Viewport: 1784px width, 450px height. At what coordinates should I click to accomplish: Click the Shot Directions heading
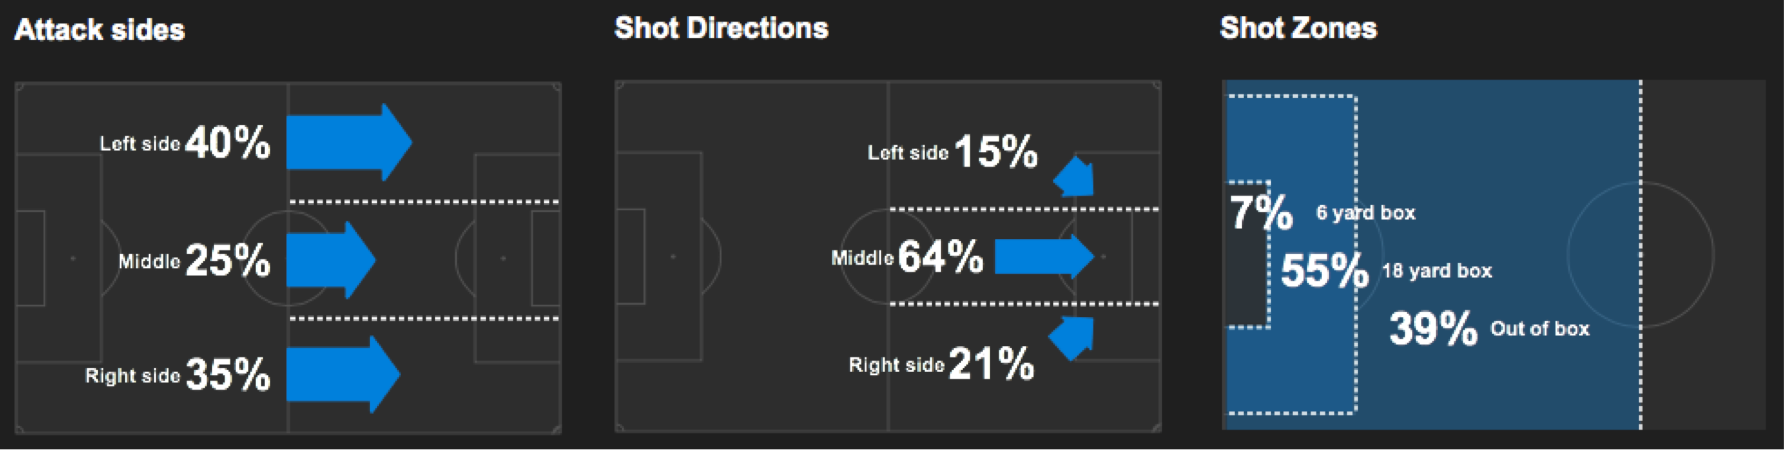[x=721, y=28]
